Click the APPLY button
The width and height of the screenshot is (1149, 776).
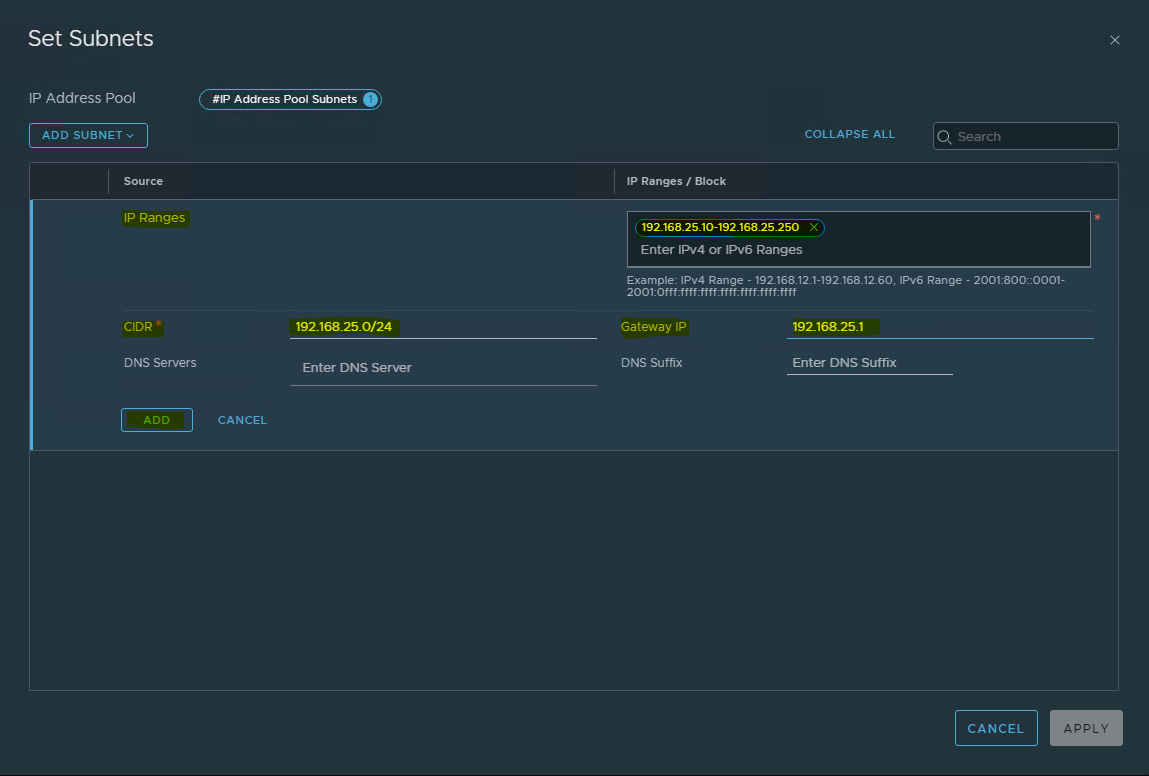1086,728
